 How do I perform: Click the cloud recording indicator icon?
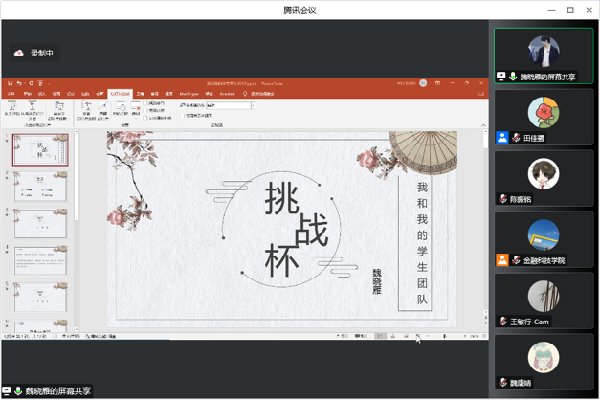18,53
